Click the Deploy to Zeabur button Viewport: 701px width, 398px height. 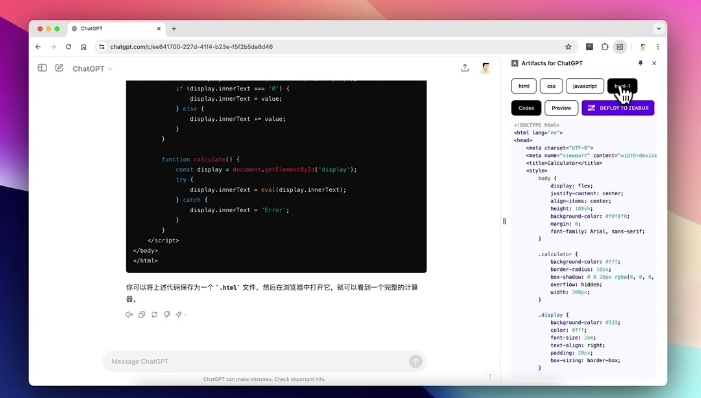[618, 108]
